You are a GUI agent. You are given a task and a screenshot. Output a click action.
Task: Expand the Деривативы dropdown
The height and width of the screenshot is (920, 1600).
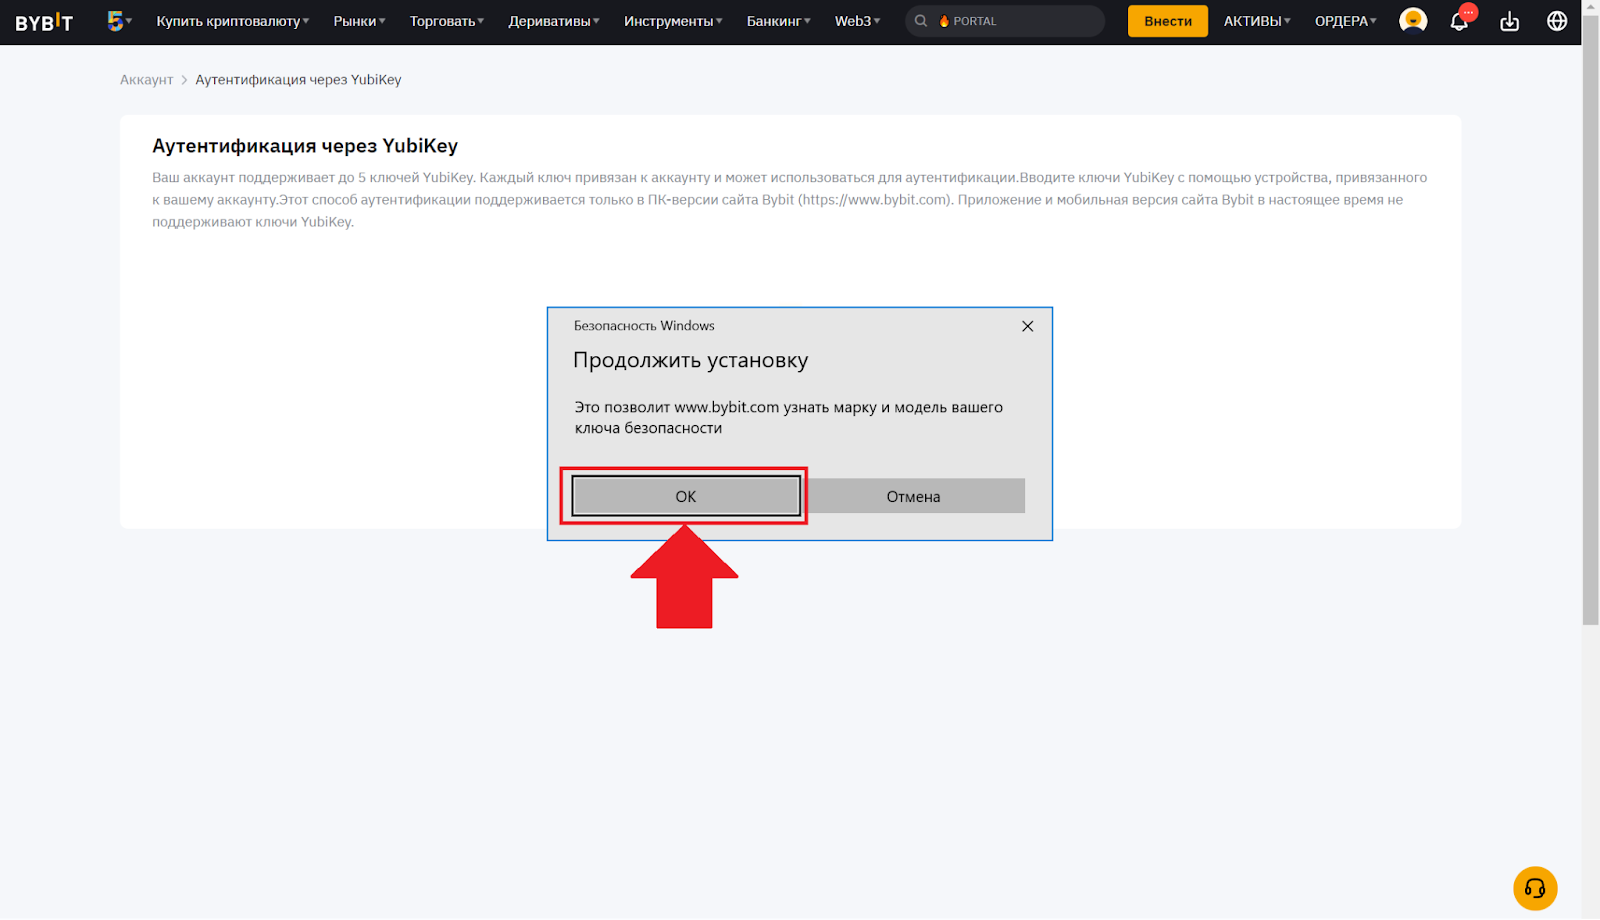click(x=554, y=21)
